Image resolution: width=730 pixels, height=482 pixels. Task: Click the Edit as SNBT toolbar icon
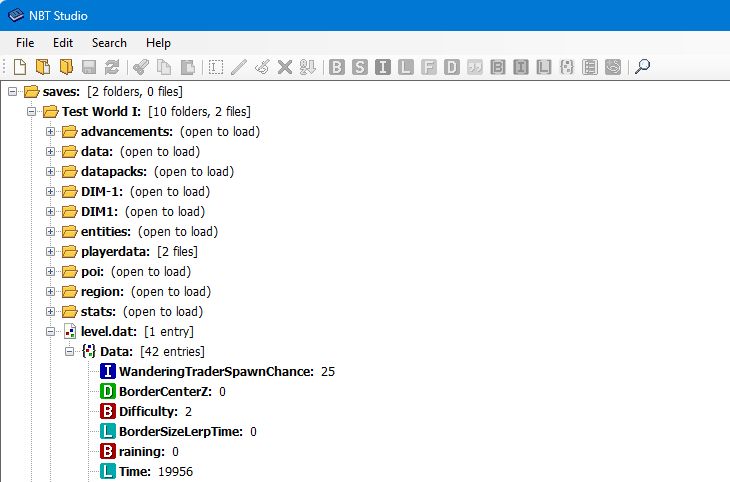coord(262,67)
